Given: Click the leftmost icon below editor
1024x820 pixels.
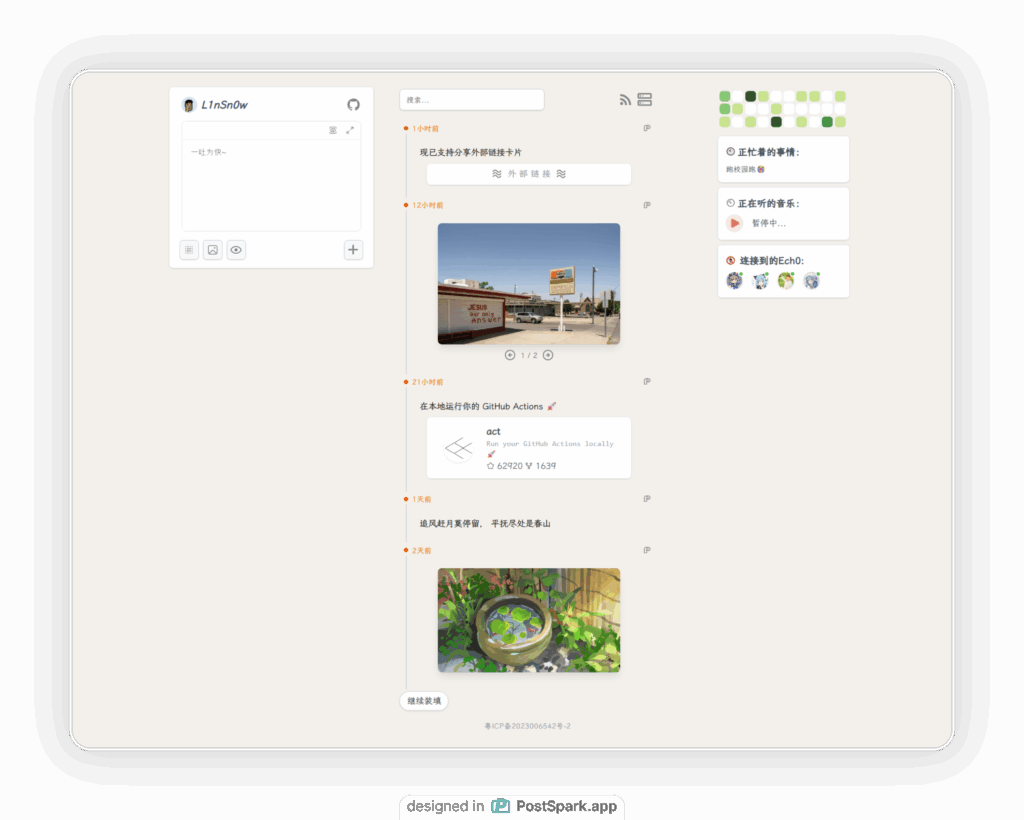Looking at the screenshot, I should pos(189,250).
